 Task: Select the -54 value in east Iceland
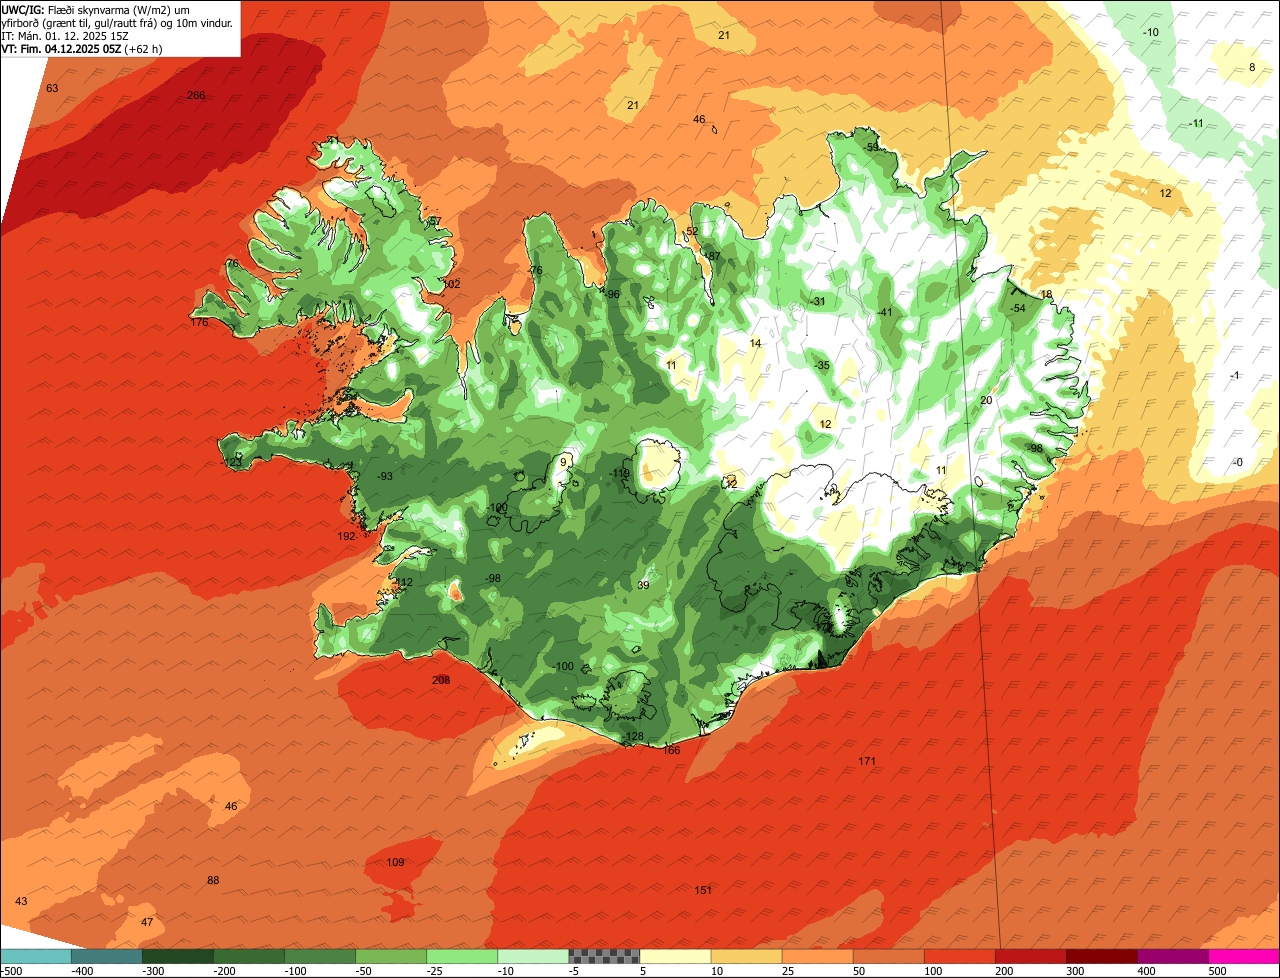(1018, 308)
